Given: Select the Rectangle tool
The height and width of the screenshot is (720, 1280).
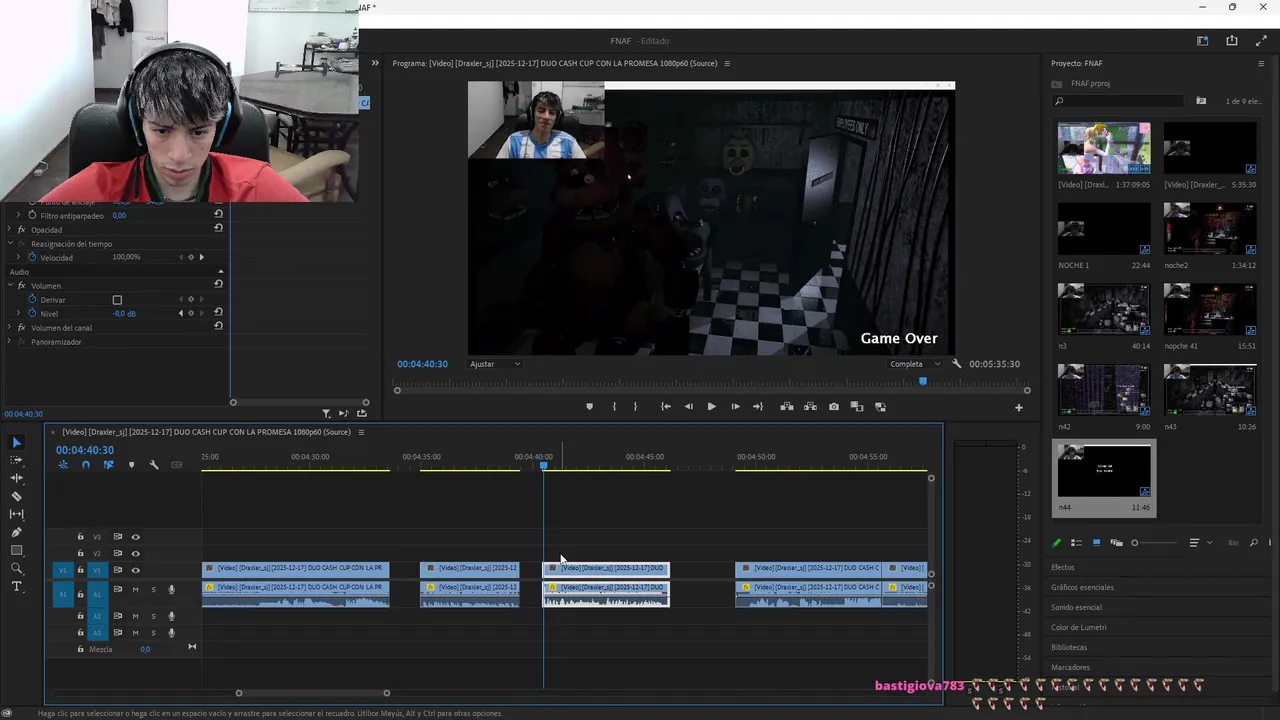Looking at the screenshot, I should (x=16, y=550).
